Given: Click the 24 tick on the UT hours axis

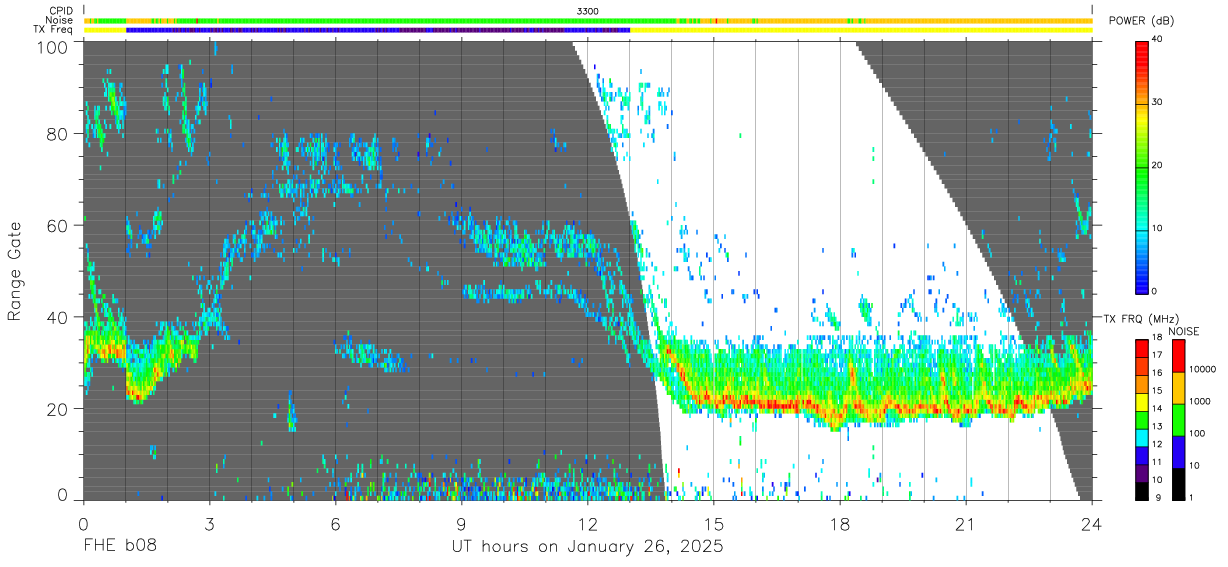Looking at the screenshot, I should pyautogui.click(x=1092, y=523).
